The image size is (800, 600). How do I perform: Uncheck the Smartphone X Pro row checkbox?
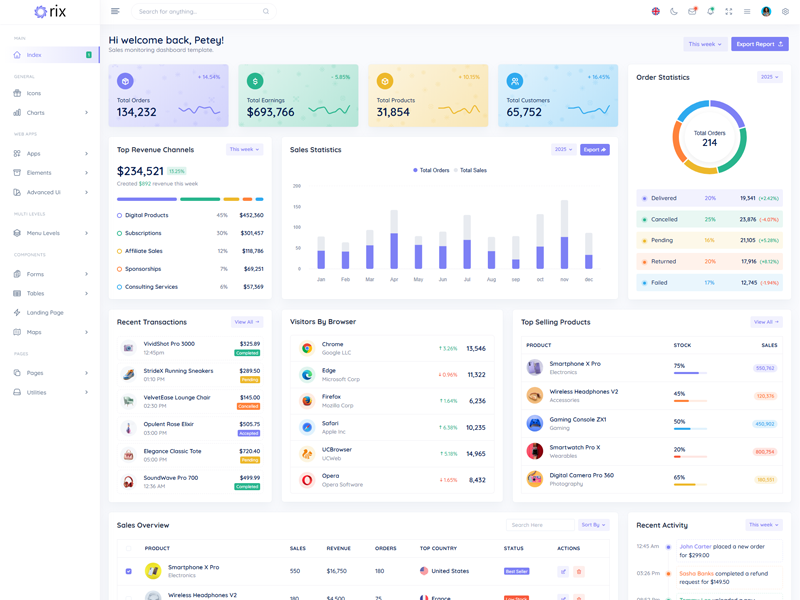pyautogui.click(x=128, y=571)
